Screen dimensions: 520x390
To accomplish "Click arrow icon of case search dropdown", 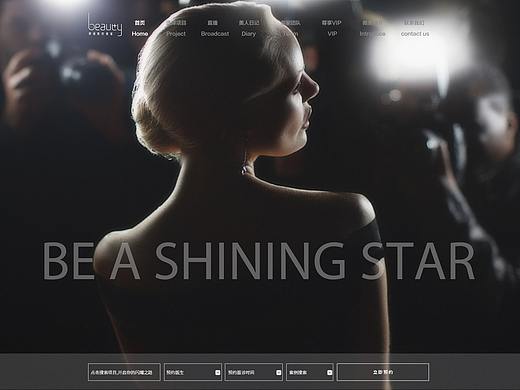I will [x=329, y=372].
